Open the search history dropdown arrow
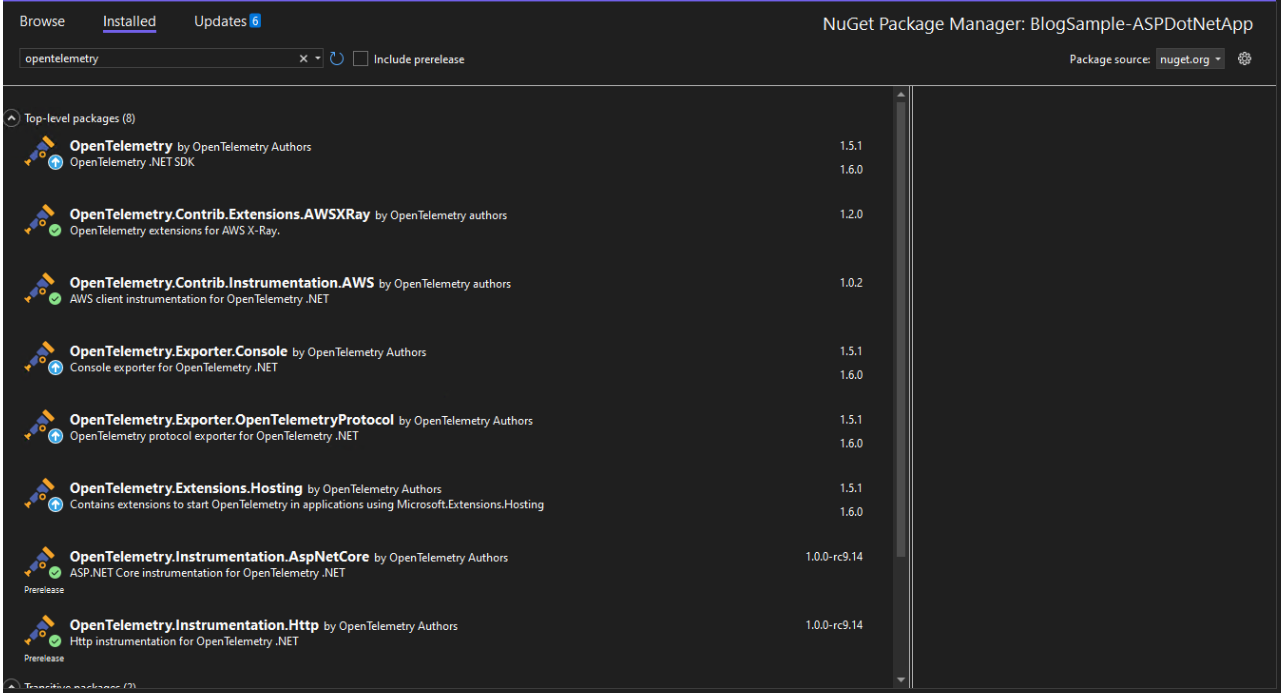This screenshot has height=693, width=1281. pos(318,59)
